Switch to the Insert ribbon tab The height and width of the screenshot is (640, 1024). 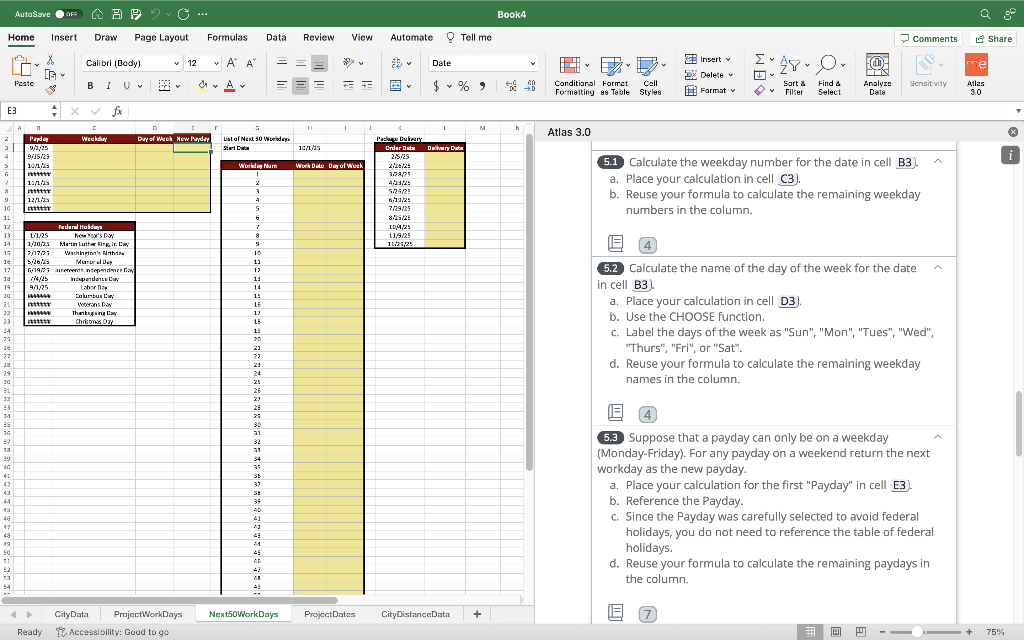(64, 37)
